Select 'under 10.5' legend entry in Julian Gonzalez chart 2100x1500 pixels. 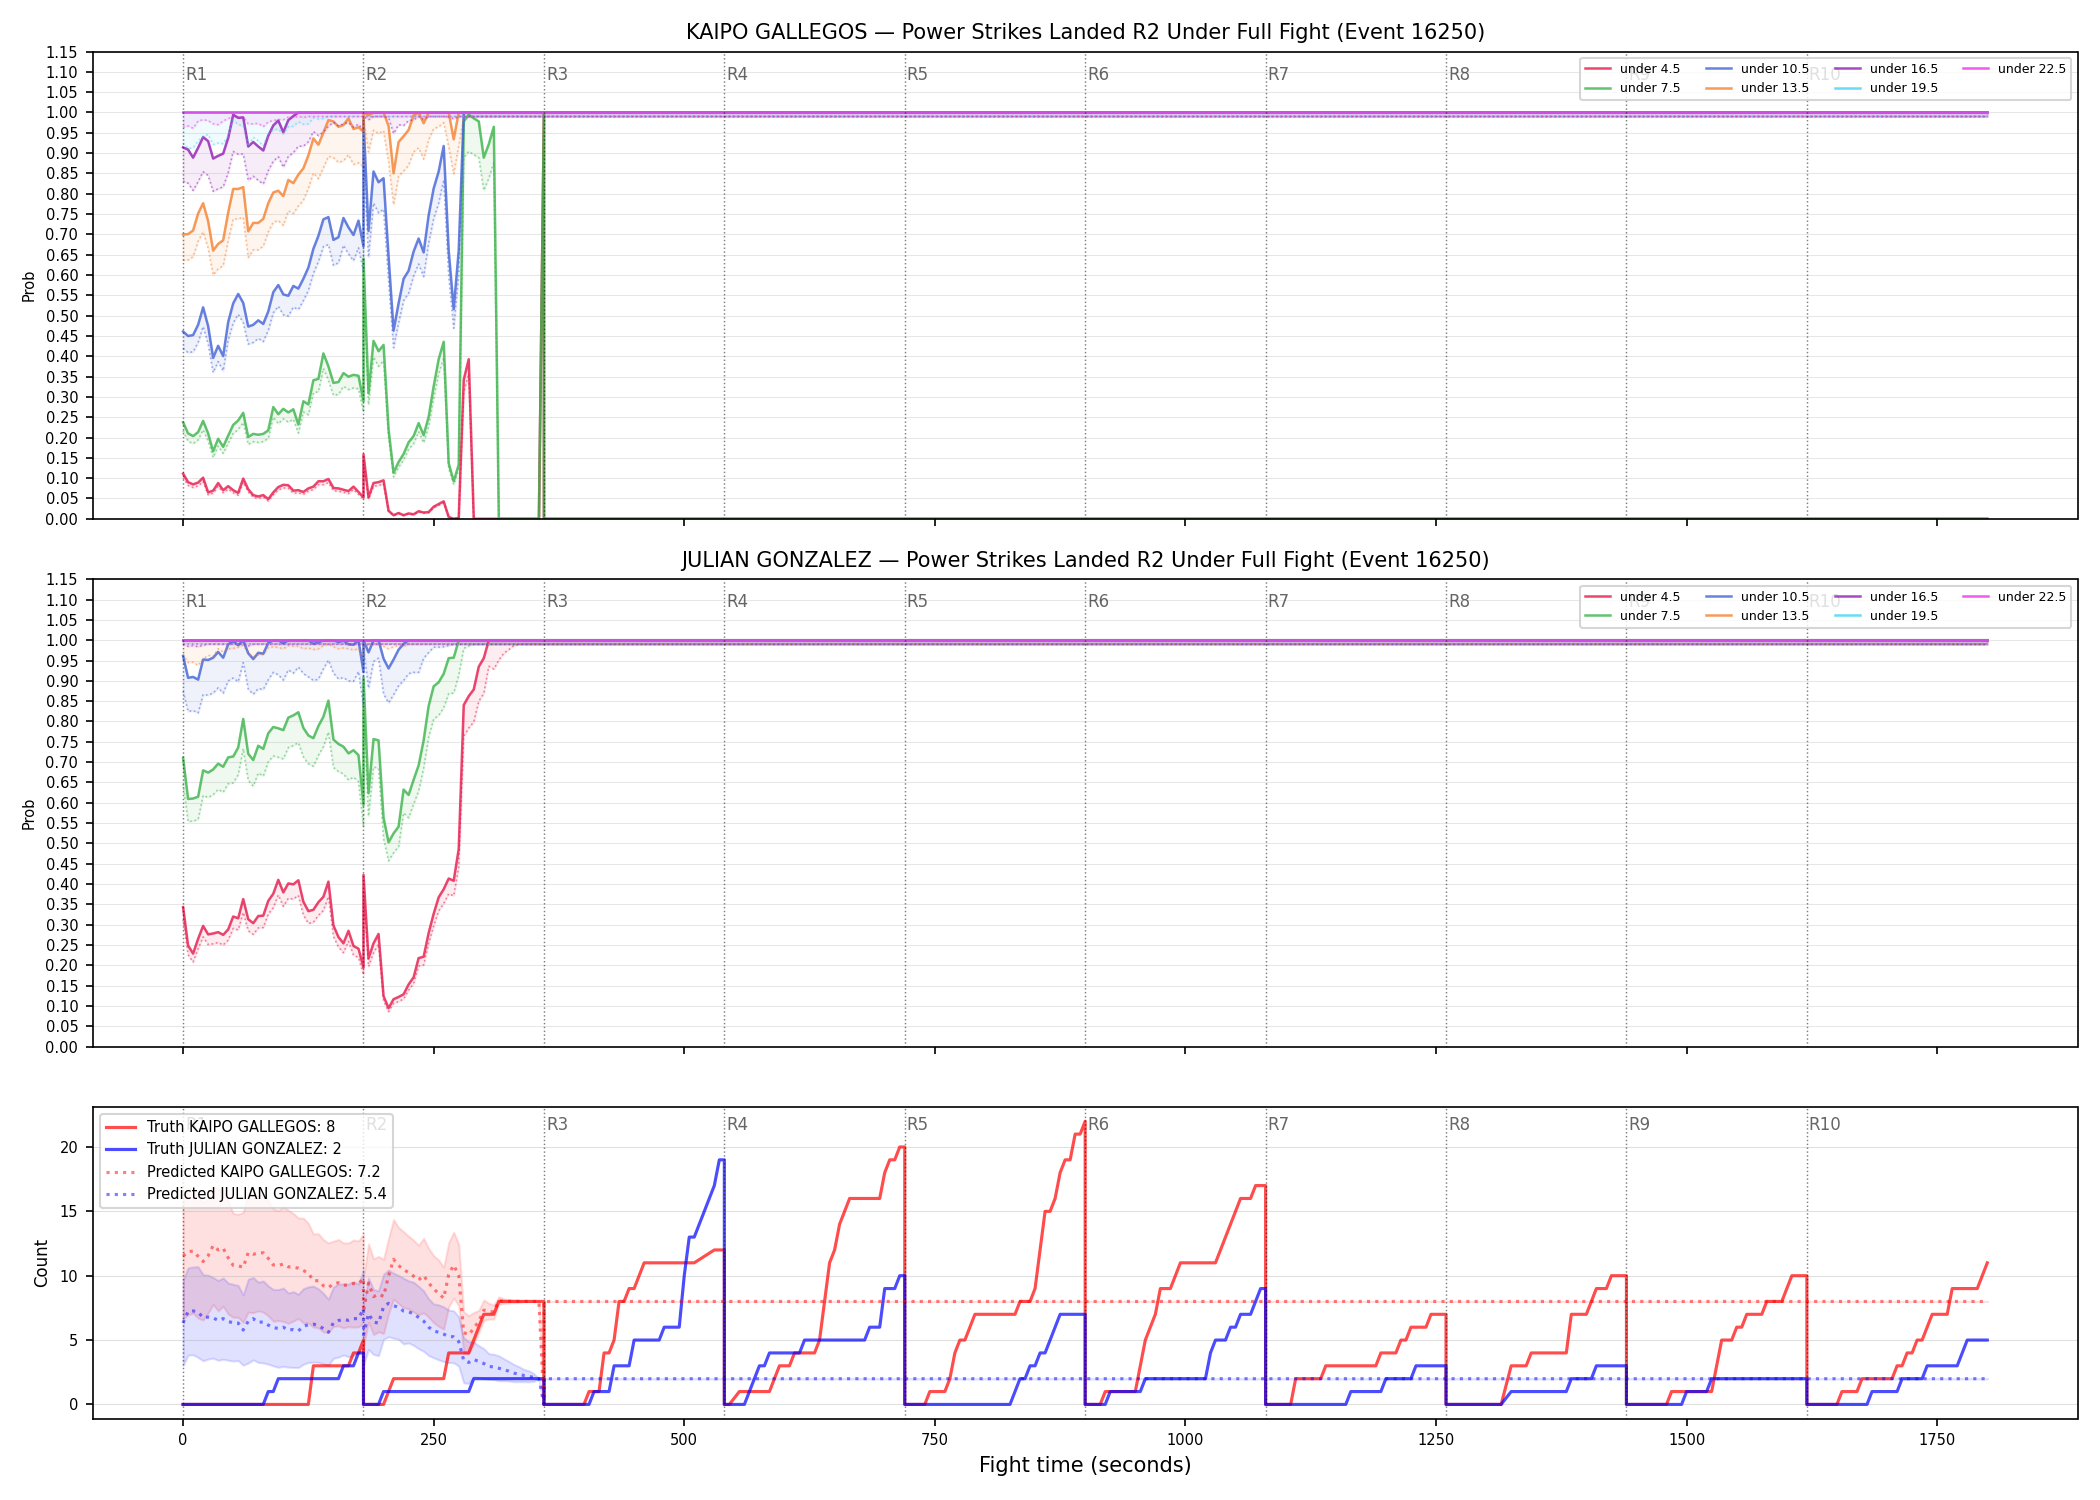(1757, 597)
